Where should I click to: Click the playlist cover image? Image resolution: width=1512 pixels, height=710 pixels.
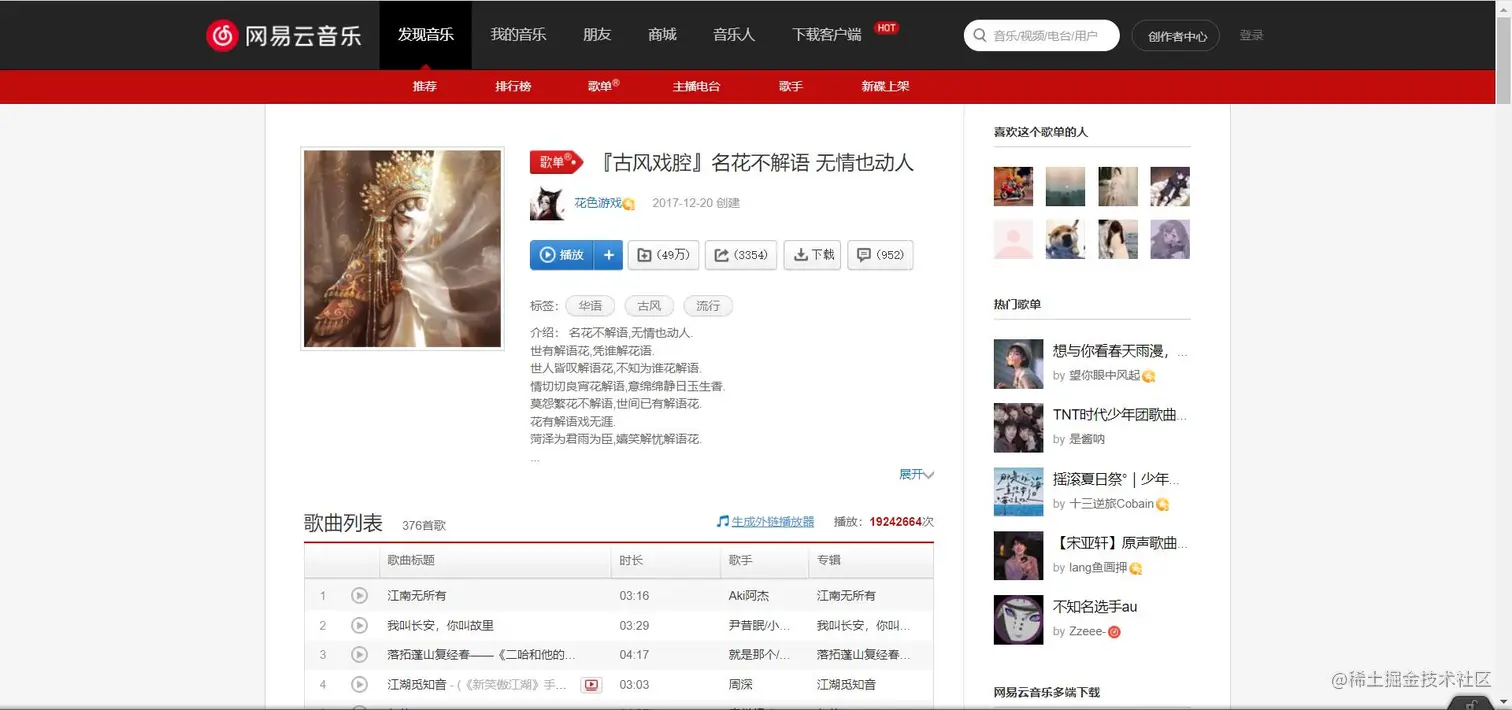coord(402,249)
